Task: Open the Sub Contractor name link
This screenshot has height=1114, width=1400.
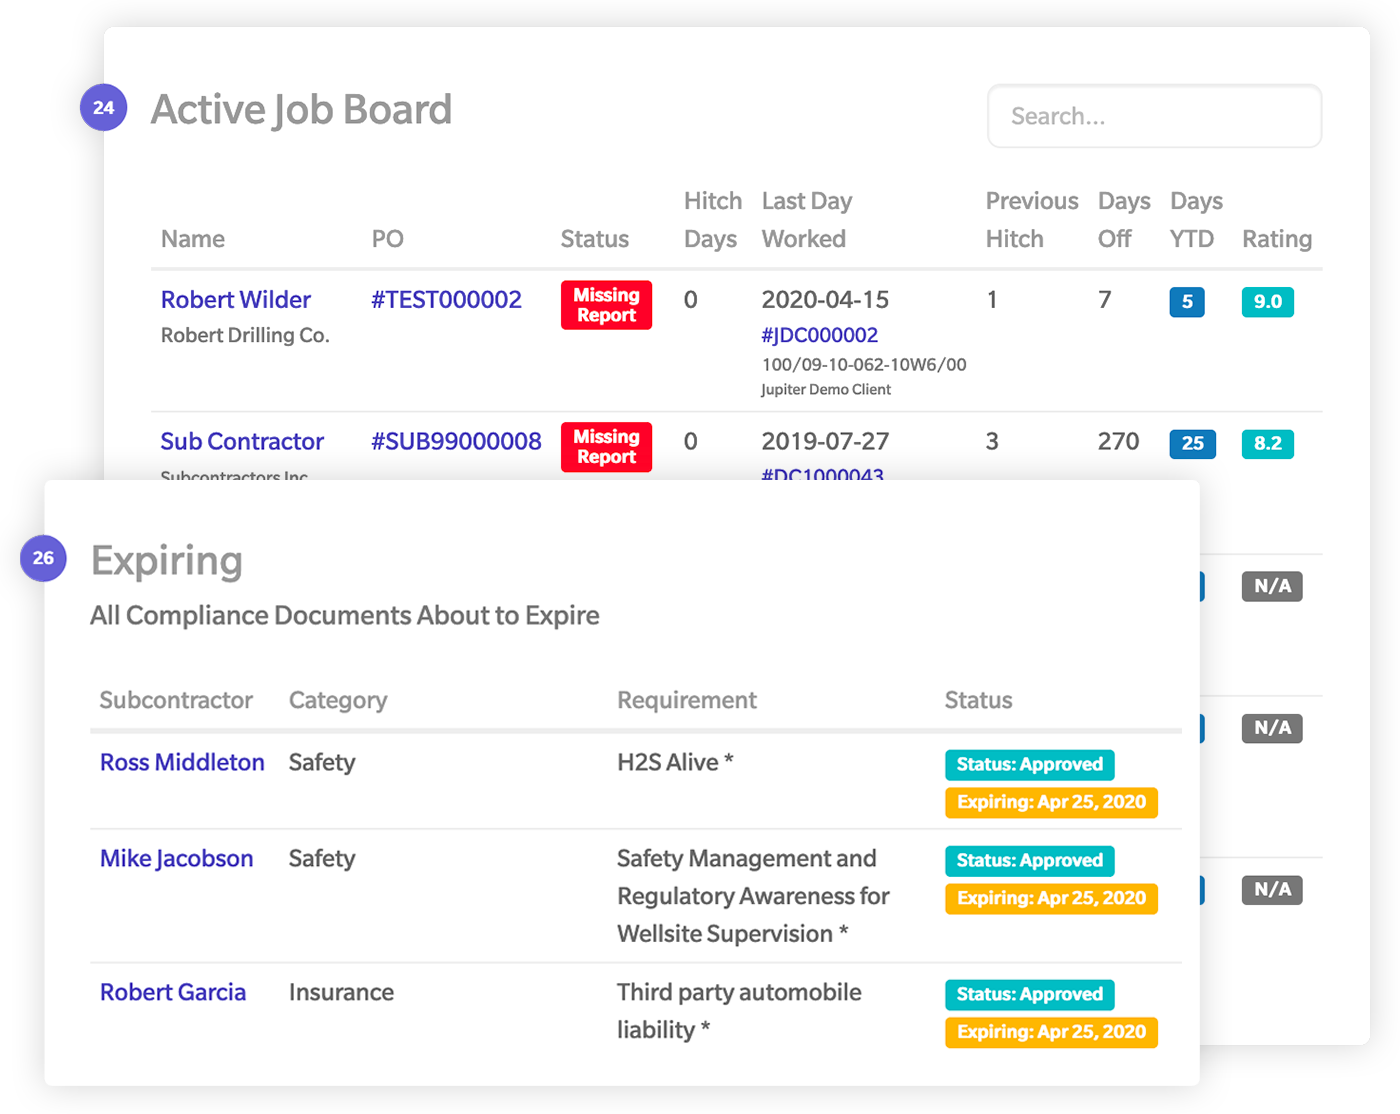Action: point(242,442)
